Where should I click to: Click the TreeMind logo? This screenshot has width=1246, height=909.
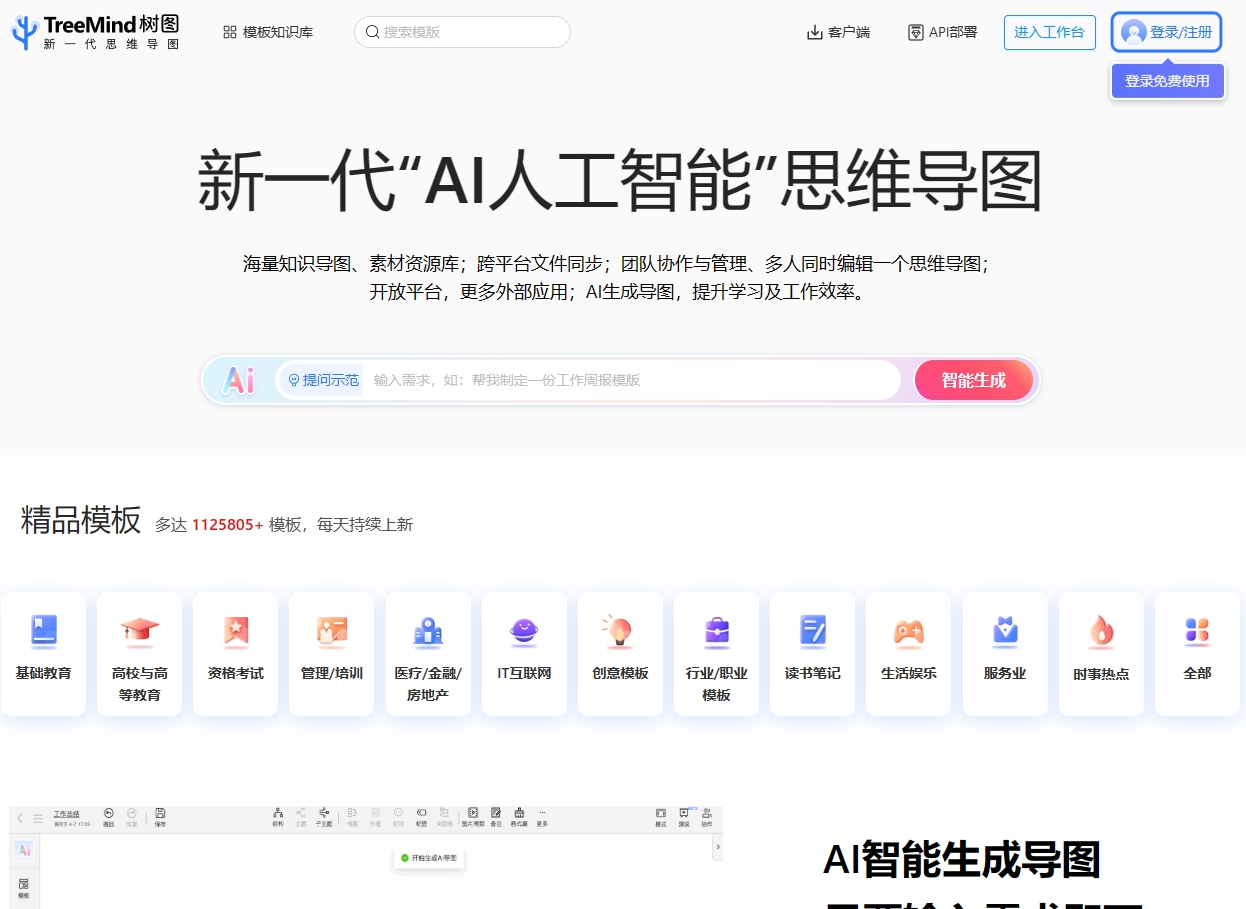click(95, 32)
